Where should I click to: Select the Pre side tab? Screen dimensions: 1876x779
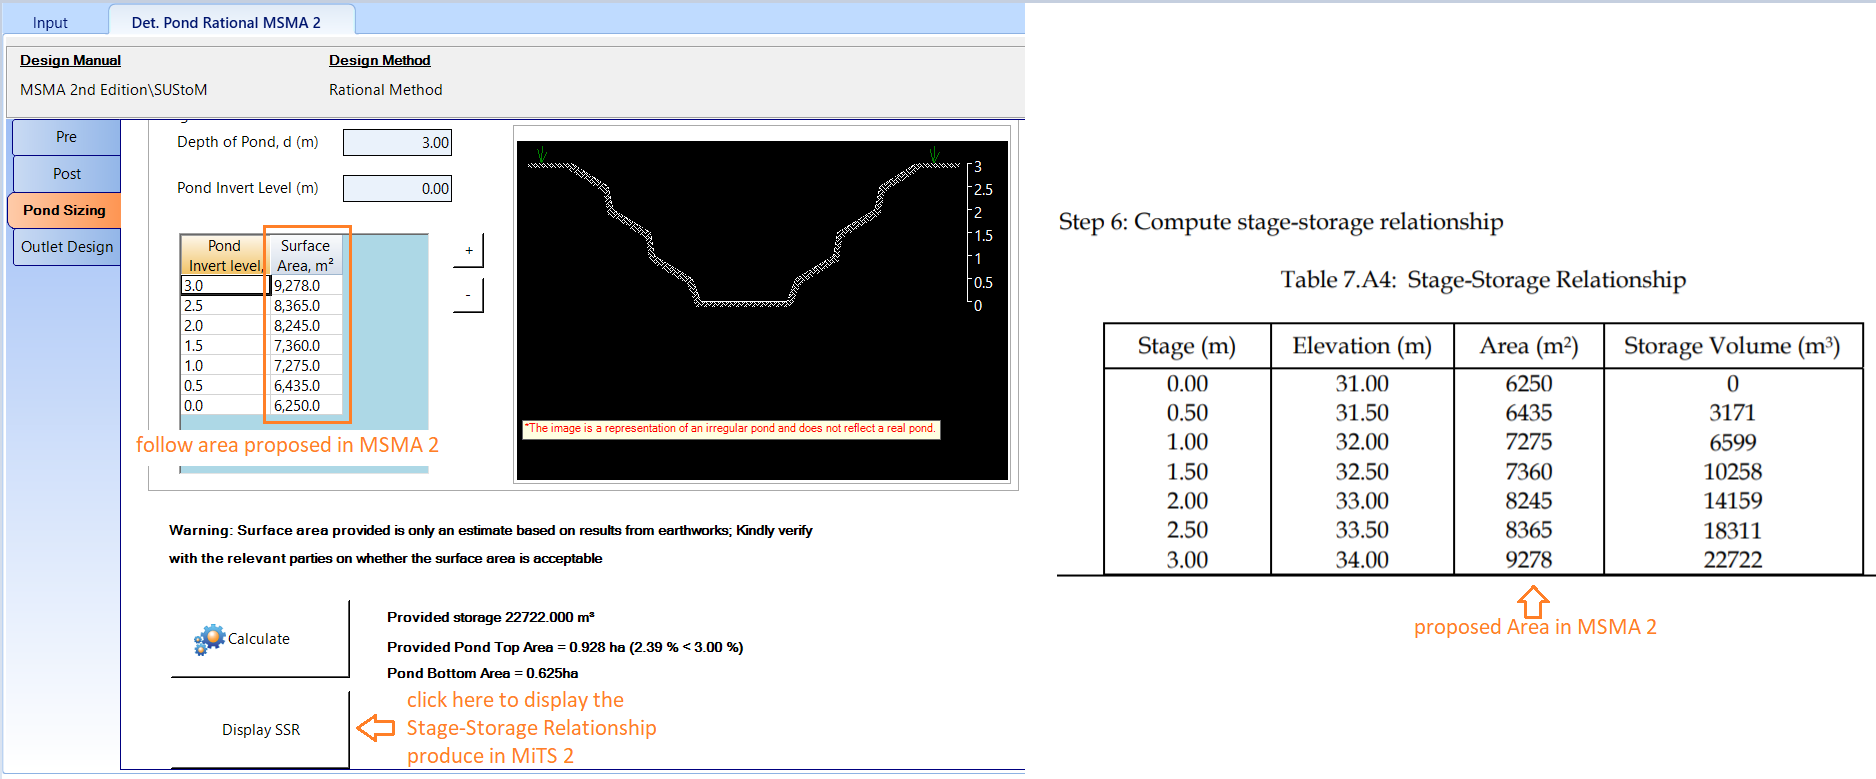pyautogui.click(x=66, y=137)
